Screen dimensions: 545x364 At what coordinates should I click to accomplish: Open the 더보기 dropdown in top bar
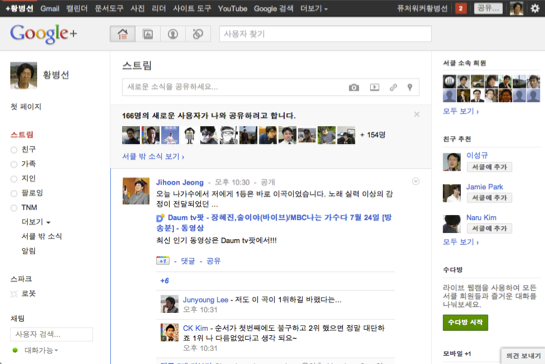(x=314, y=8)
